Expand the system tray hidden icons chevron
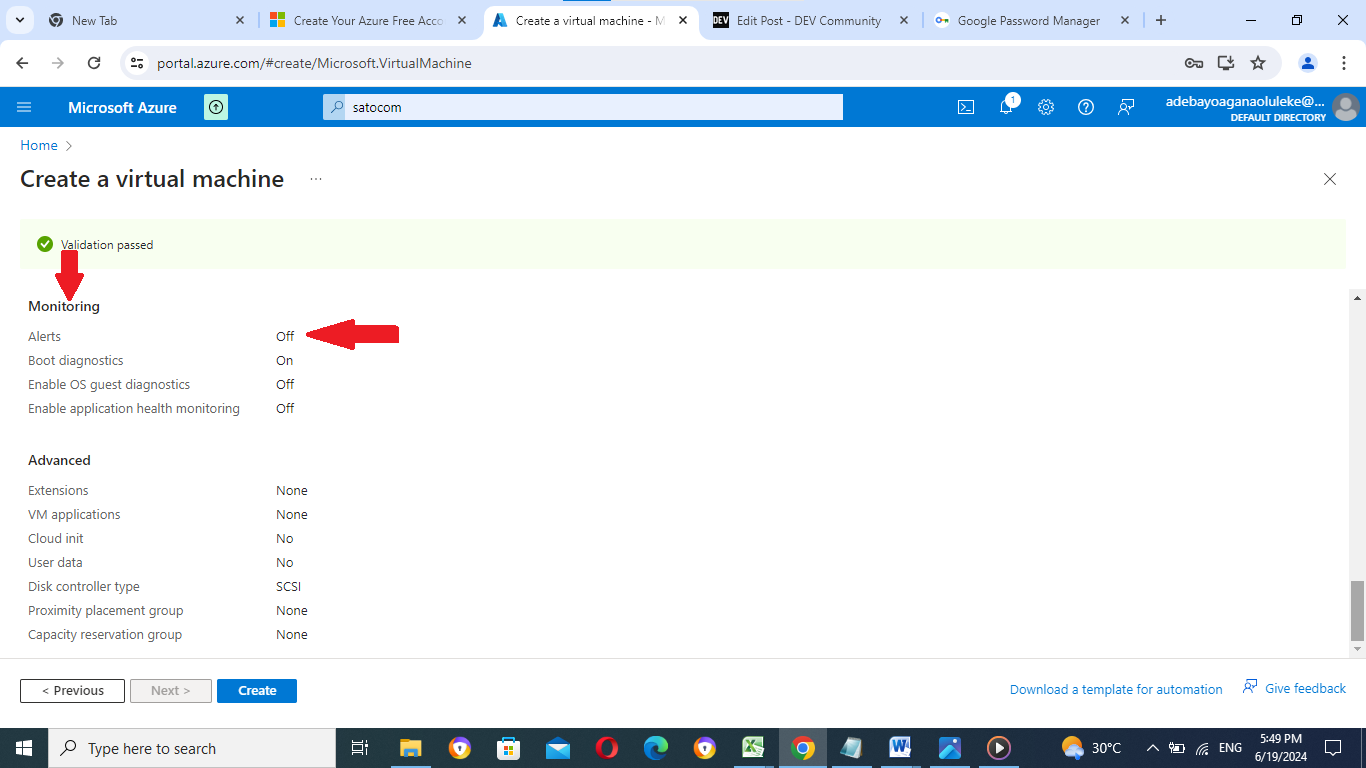The width and height of the screenshot is (1366, 768). (x=1153, y=748)
